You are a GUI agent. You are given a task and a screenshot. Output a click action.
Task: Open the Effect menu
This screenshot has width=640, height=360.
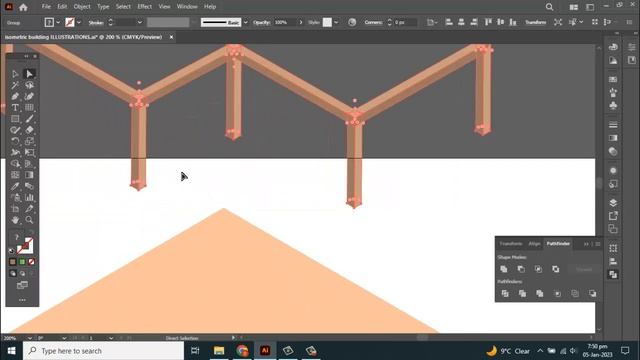tap(144, 7)
